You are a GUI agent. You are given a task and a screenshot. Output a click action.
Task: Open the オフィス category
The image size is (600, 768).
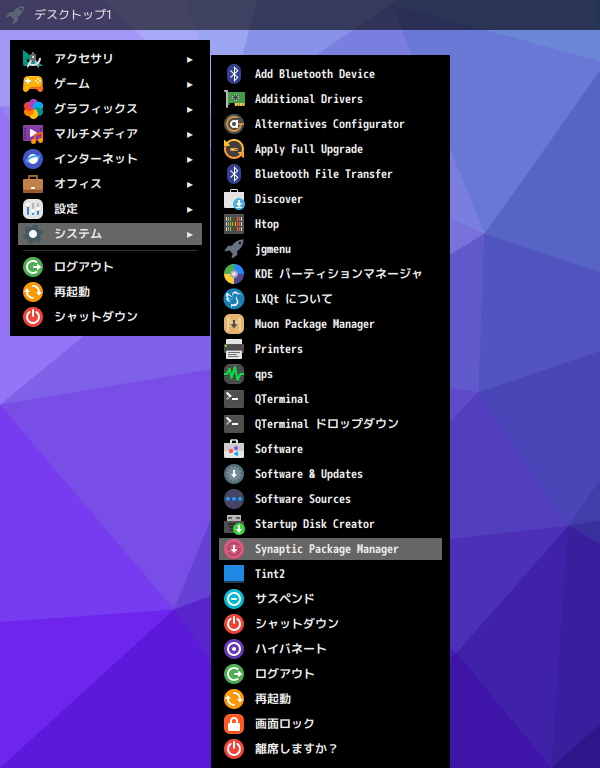click(x=110, y=184)
